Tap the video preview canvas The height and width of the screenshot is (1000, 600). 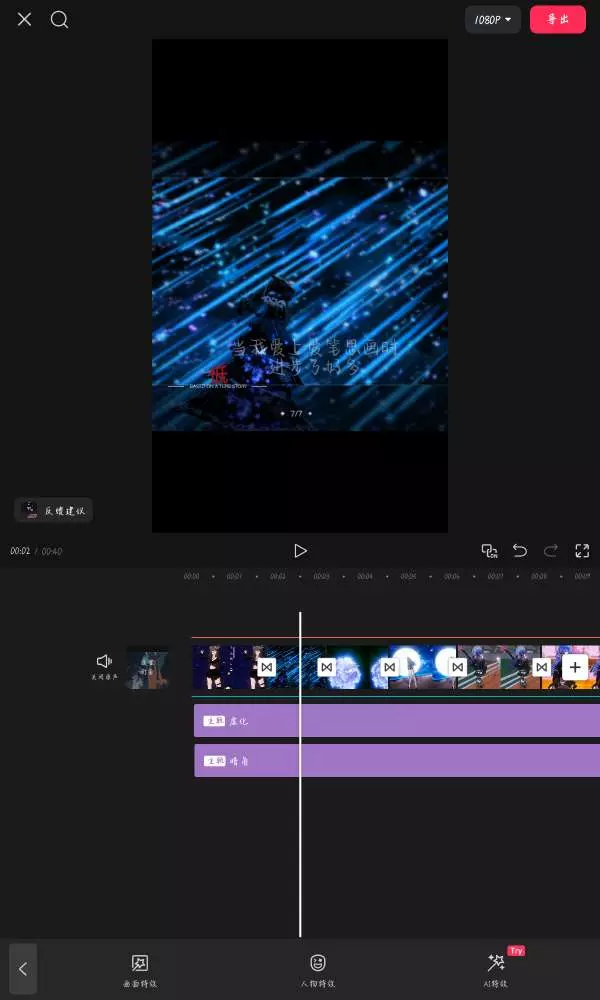pyautogui.click(x=300, y=286)
